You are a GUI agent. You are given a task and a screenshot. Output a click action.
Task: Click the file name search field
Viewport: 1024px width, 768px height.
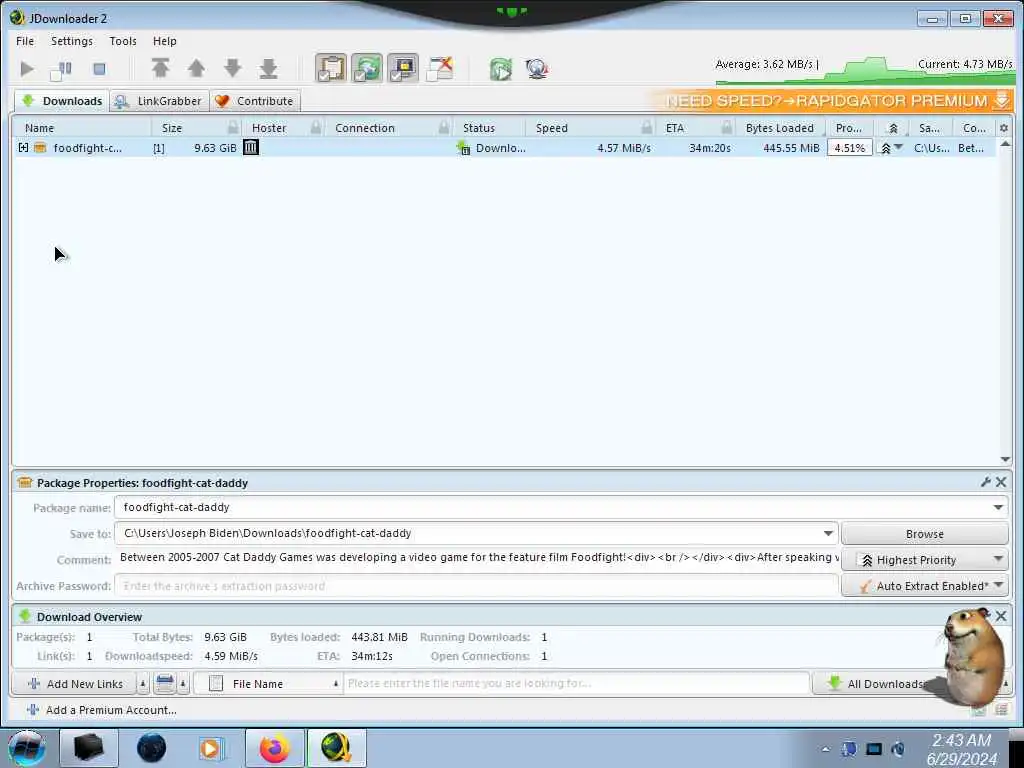(576, 683)
